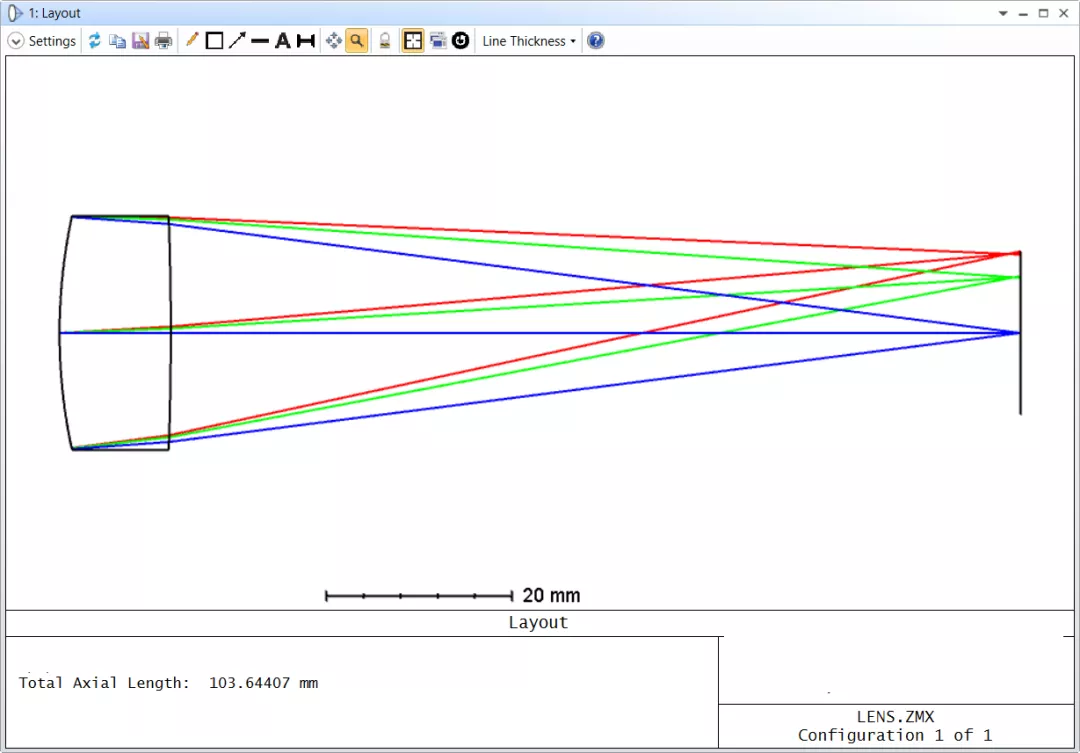The image size is (1080, 753).
Task: Click the Refresh/Update layout icon
Action: click(x=94, y=41)
